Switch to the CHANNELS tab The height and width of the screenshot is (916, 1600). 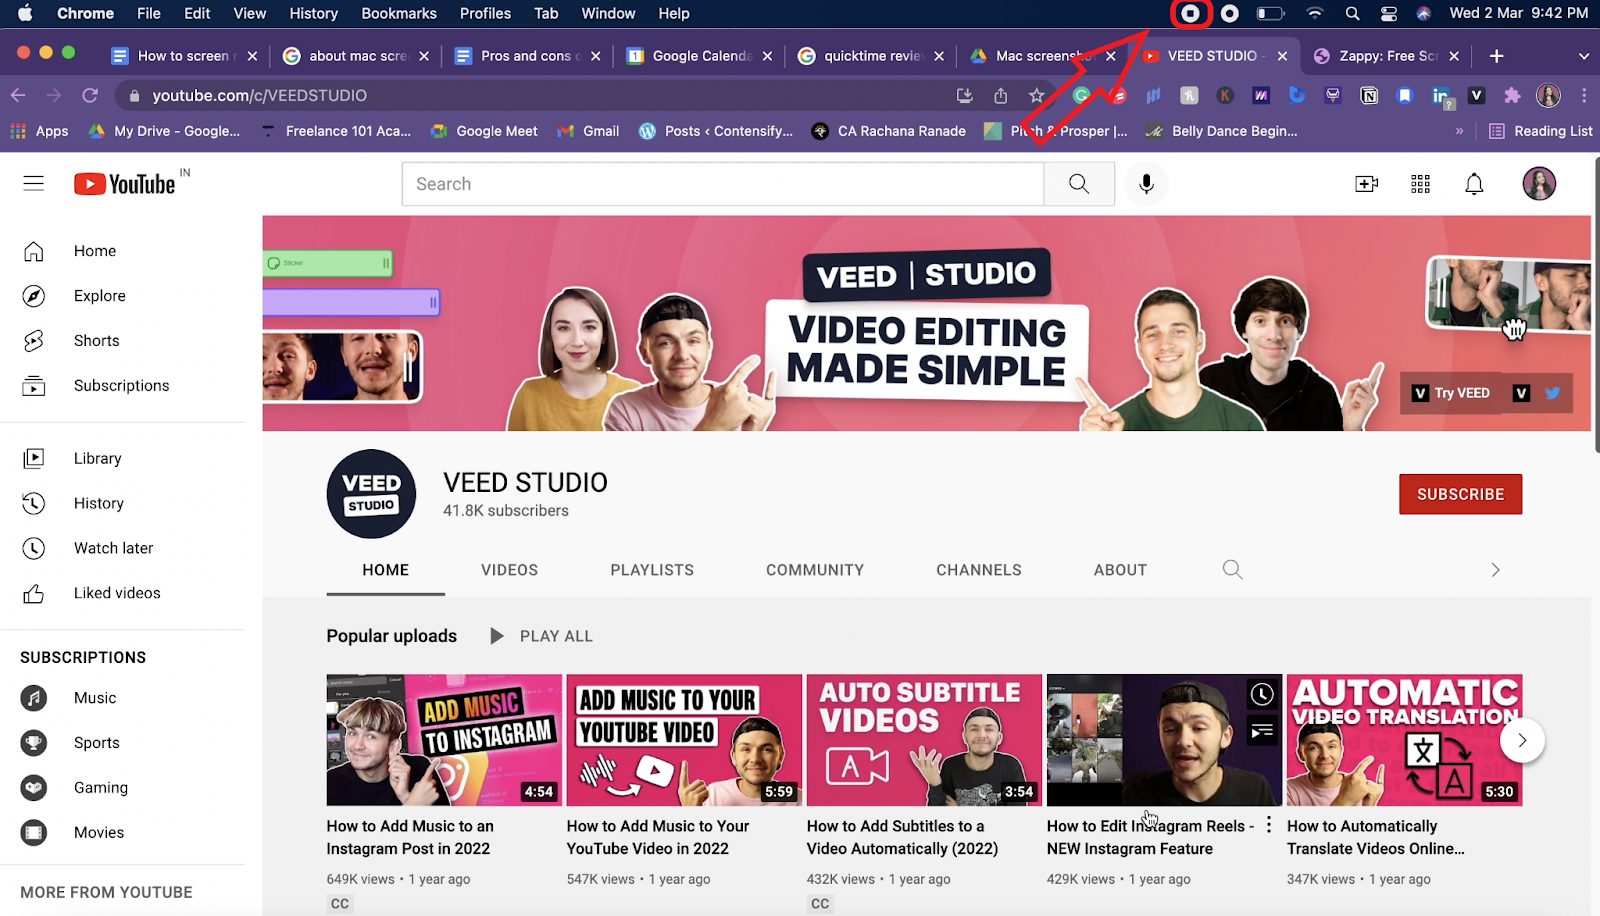click(979, 570)
